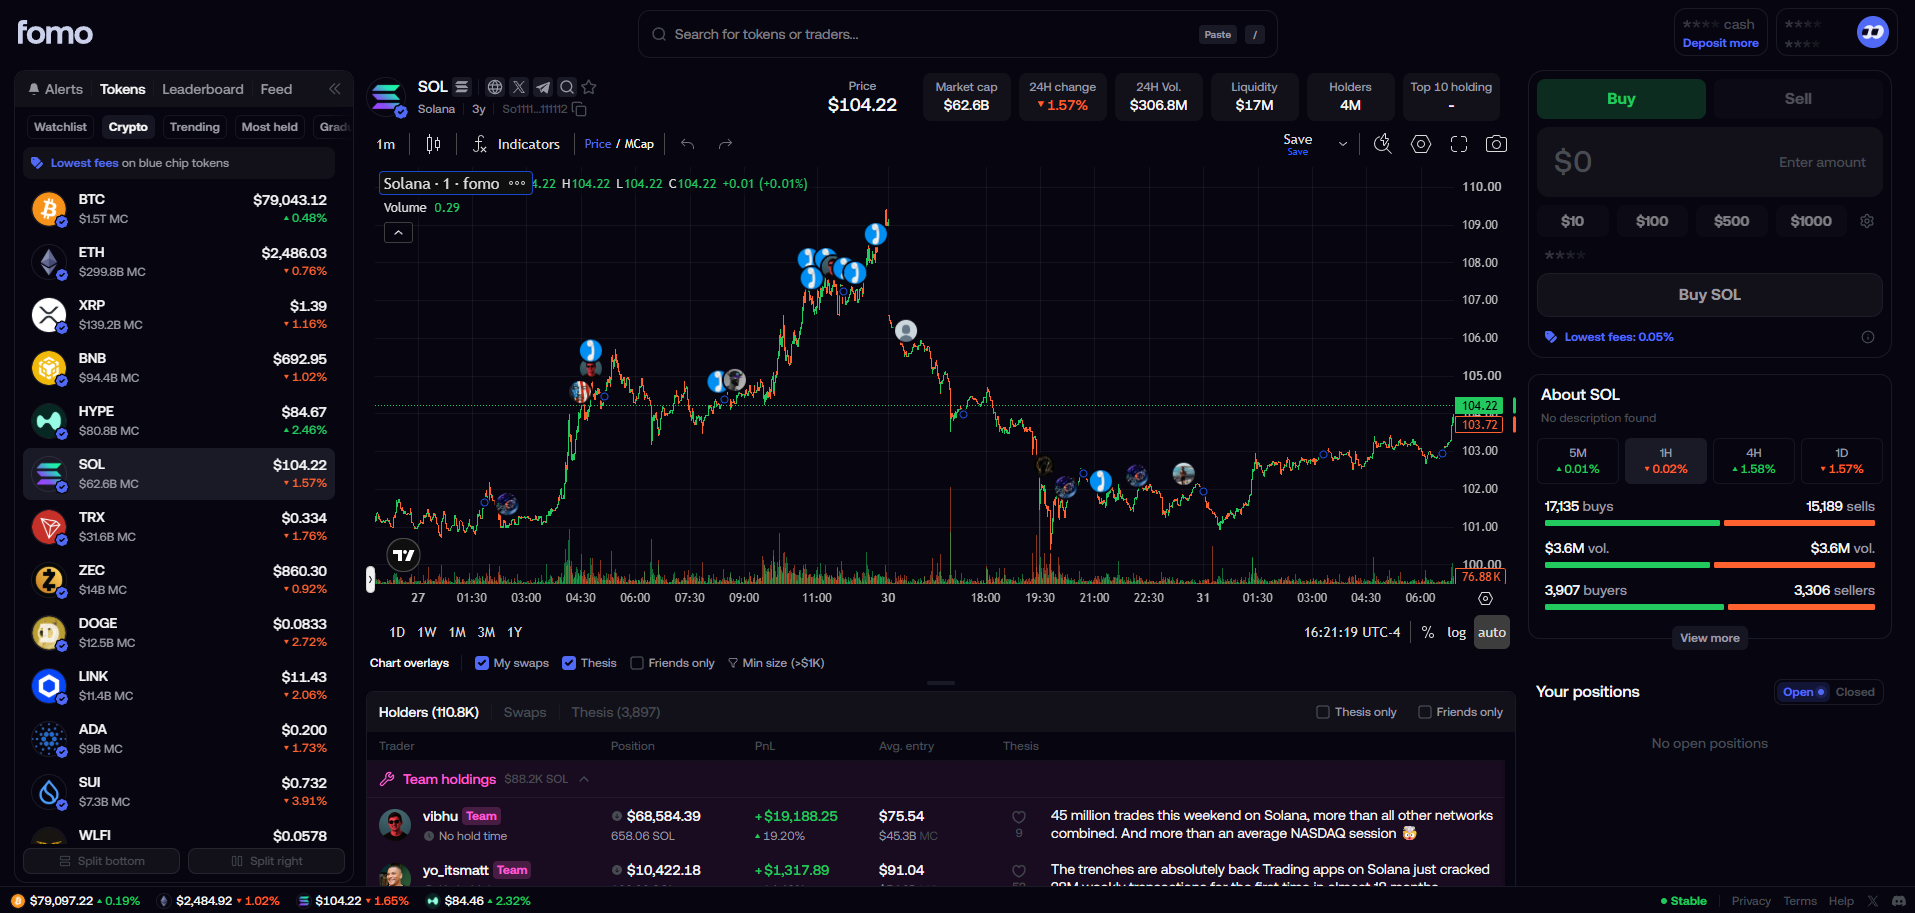Toggle auto scale on chart

[1492, 632]
